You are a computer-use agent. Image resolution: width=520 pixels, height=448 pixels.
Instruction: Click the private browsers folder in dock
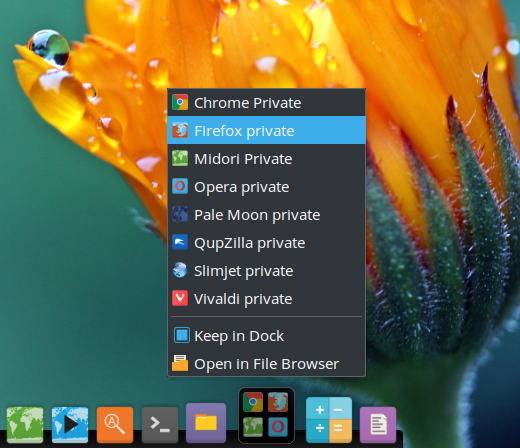(266, 415)
